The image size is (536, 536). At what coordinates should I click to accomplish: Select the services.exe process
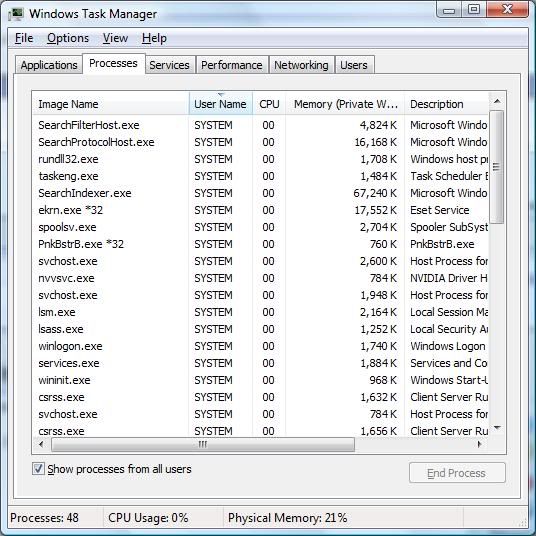pos(260,363)
